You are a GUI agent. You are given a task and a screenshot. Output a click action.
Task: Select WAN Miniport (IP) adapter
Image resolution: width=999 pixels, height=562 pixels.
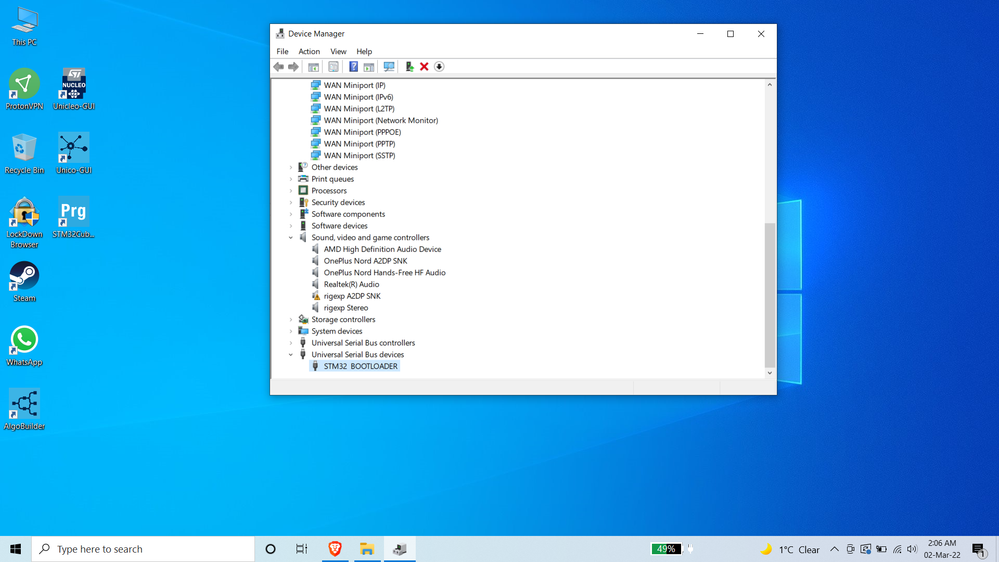[x=354, y=85]
